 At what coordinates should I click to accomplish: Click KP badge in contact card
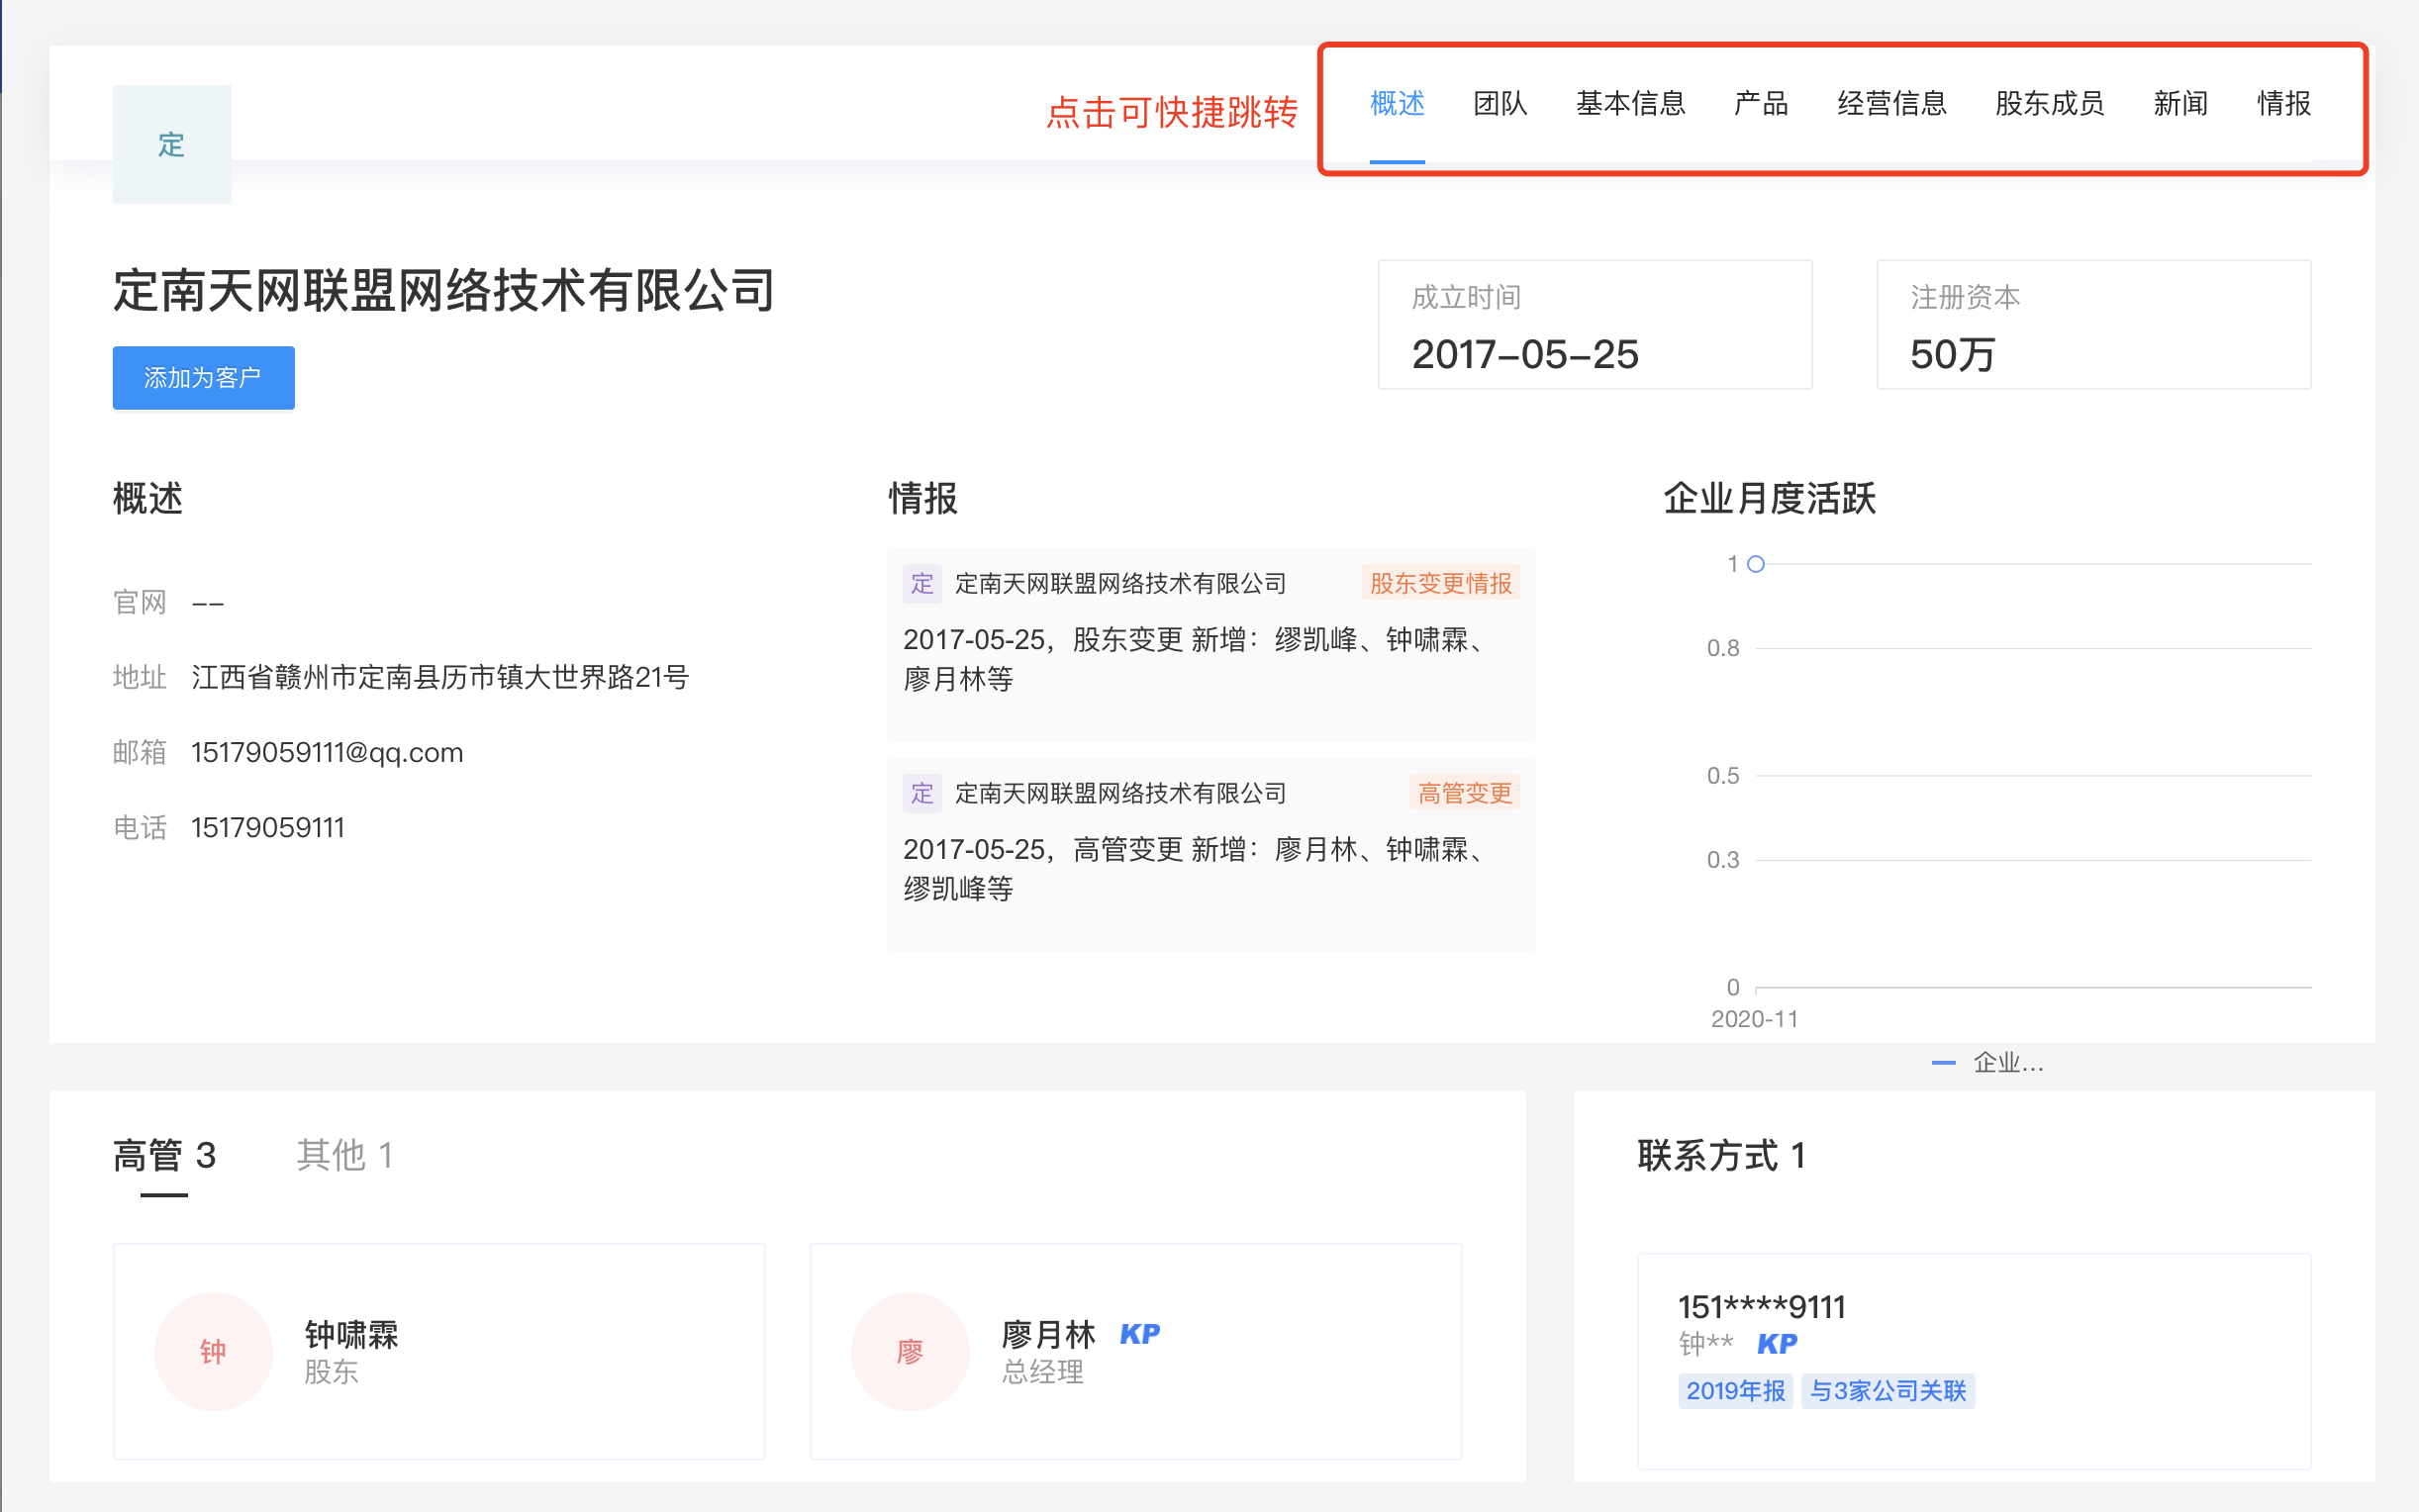click(x=1776, y=1344)
